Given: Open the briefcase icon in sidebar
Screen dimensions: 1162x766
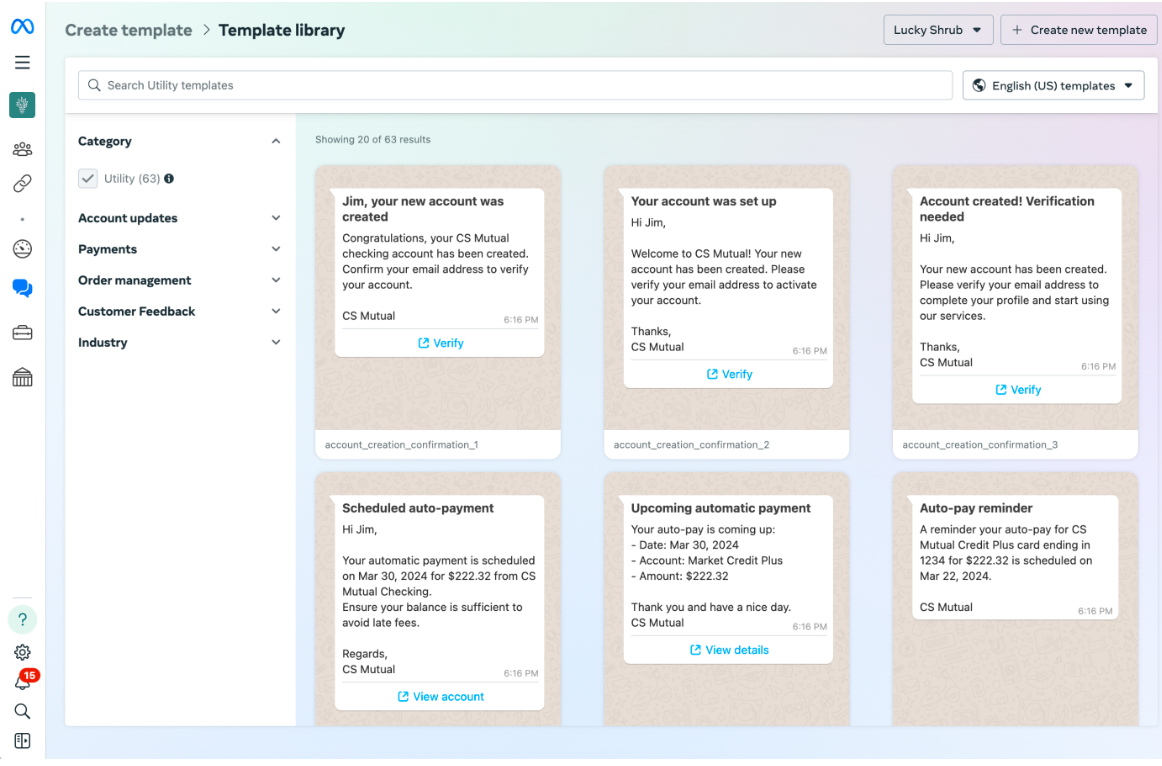Looking at the screenshot, I should [x=22, y=333].
